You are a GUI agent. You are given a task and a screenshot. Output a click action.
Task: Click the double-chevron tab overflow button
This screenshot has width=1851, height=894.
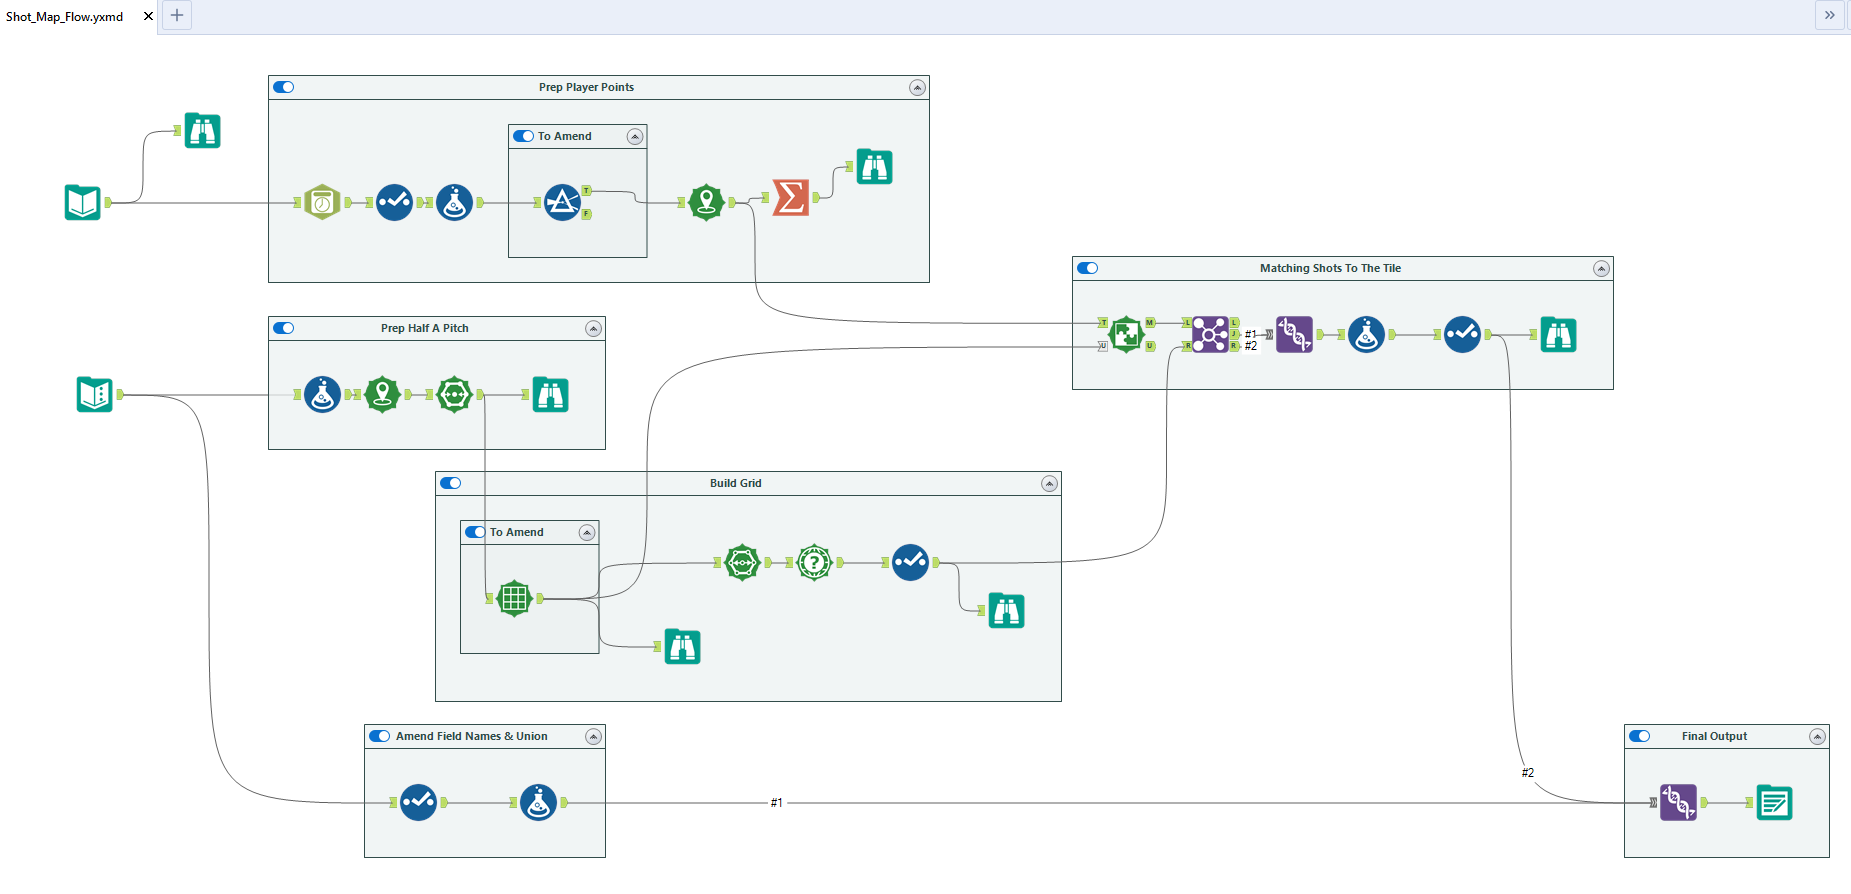[x=1829, y=15]
